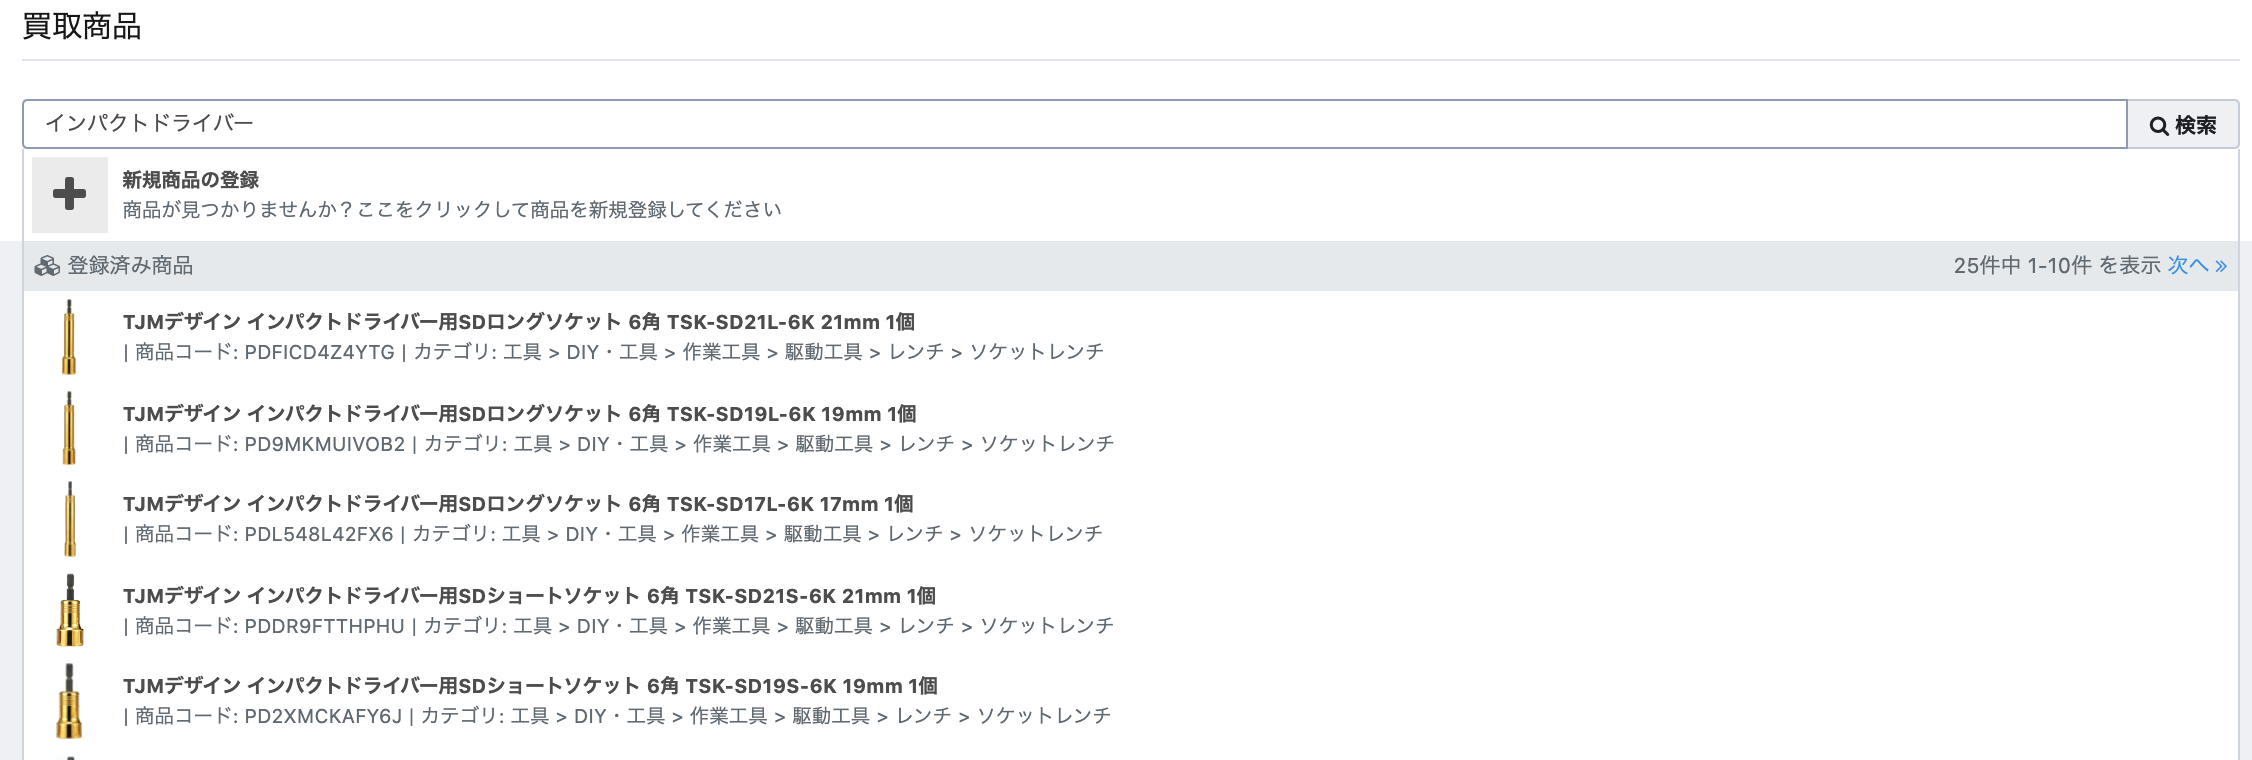The width and height of the screenshot is (2252, 760).
Task: Select product title TSK-SD17L-6K 17mm 1個
Action: (518, 504)
